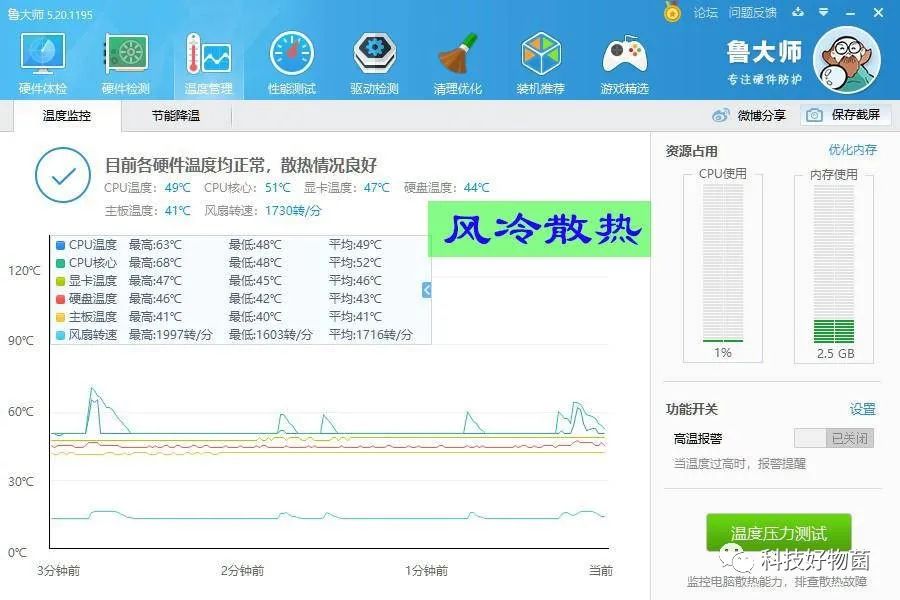This screenshot has height=600, width=900.
Task: Click the 当前 time axis label
Action: coord(600,571)
